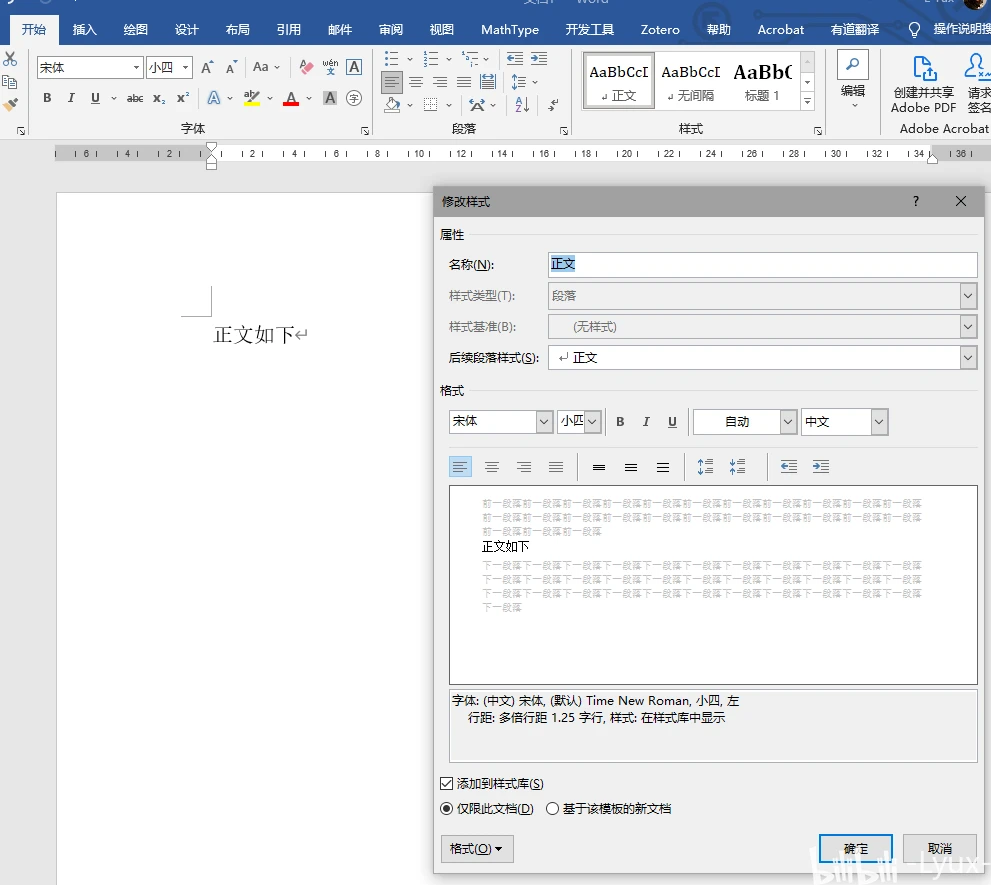The height and width of the screenshot is (885, 991).
Task: Open the Insert (插入) ribbon tab
Action: (x=84, y=30)
